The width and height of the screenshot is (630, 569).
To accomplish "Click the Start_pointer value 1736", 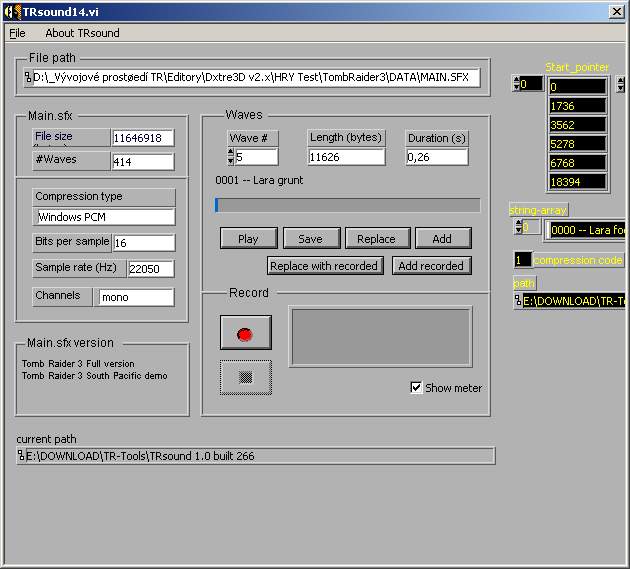I will pyautogui.click(x=577, y=106).
